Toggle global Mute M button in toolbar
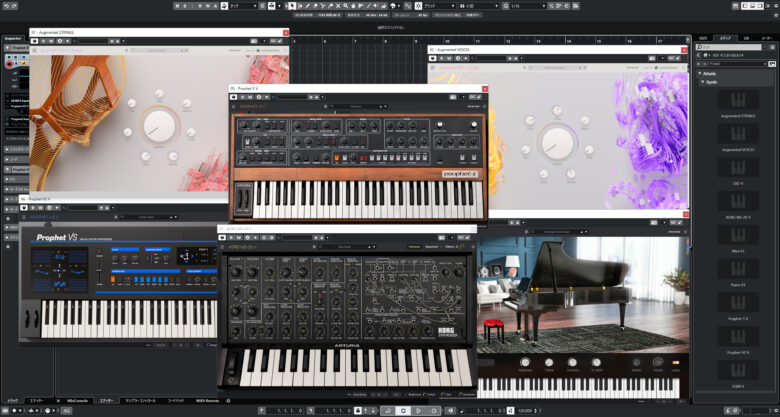Screen dimensions: 780x417 pyautogui.click(x=177, y=6)
